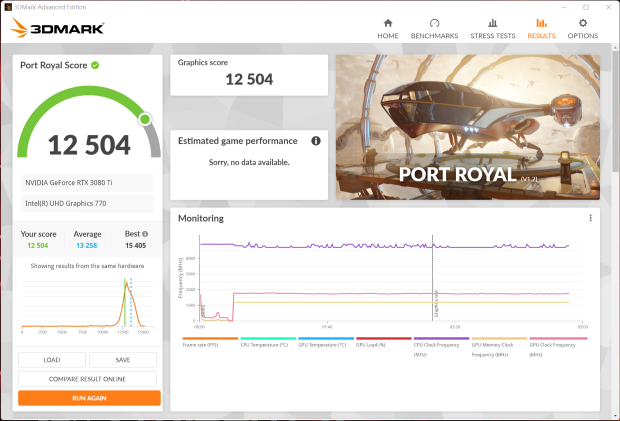Click the 3DMark logo
This screenshot has height=421, width=620.
click(58, 28)
